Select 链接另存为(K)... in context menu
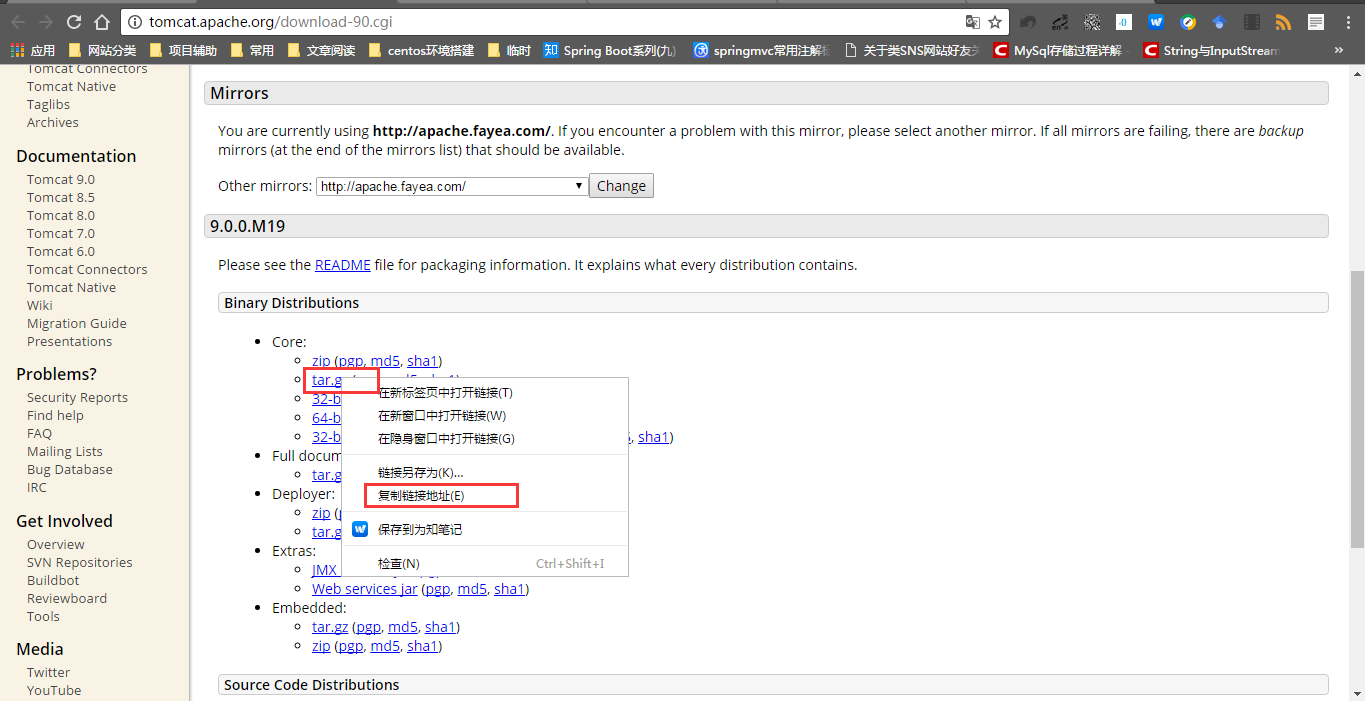This screenshot has height=701, width=1365. point(485,473)
